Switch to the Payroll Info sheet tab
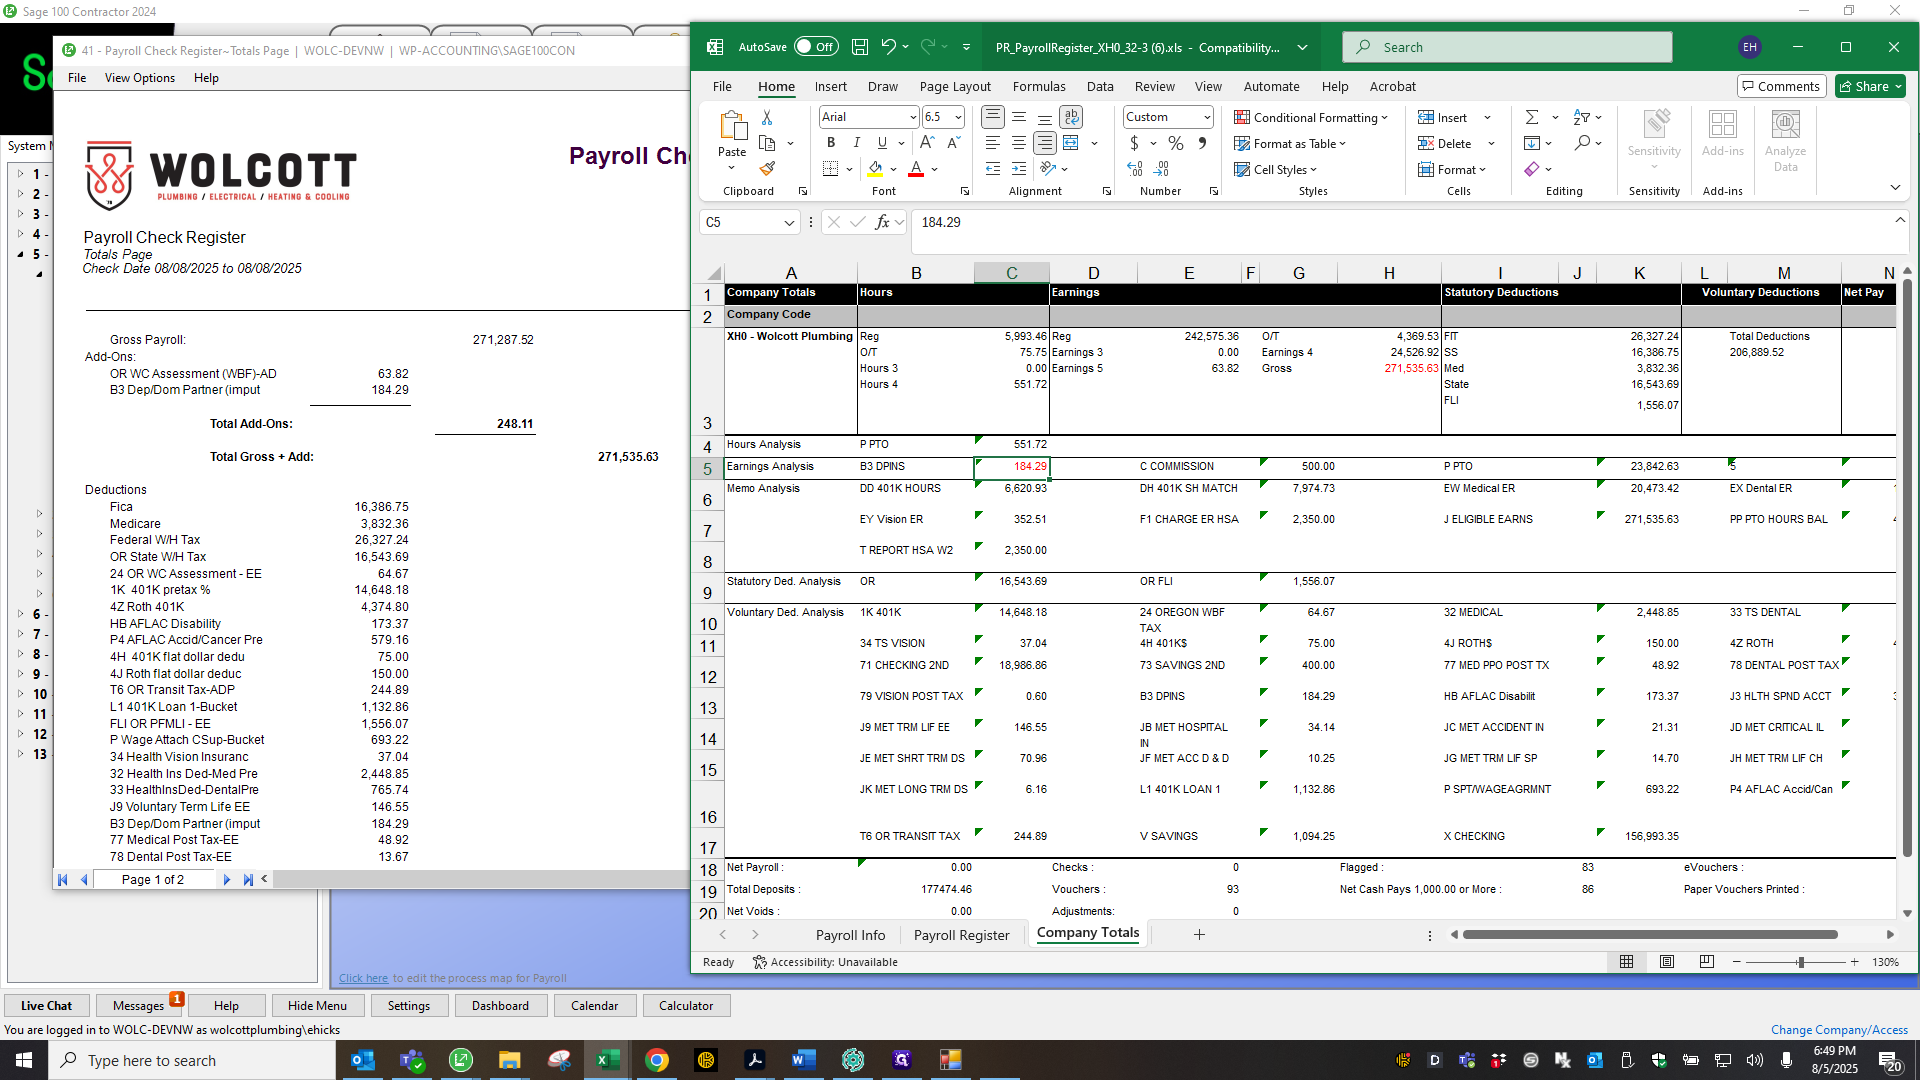This screenshot has width=1920, height=1080. [x=850, y=935]
